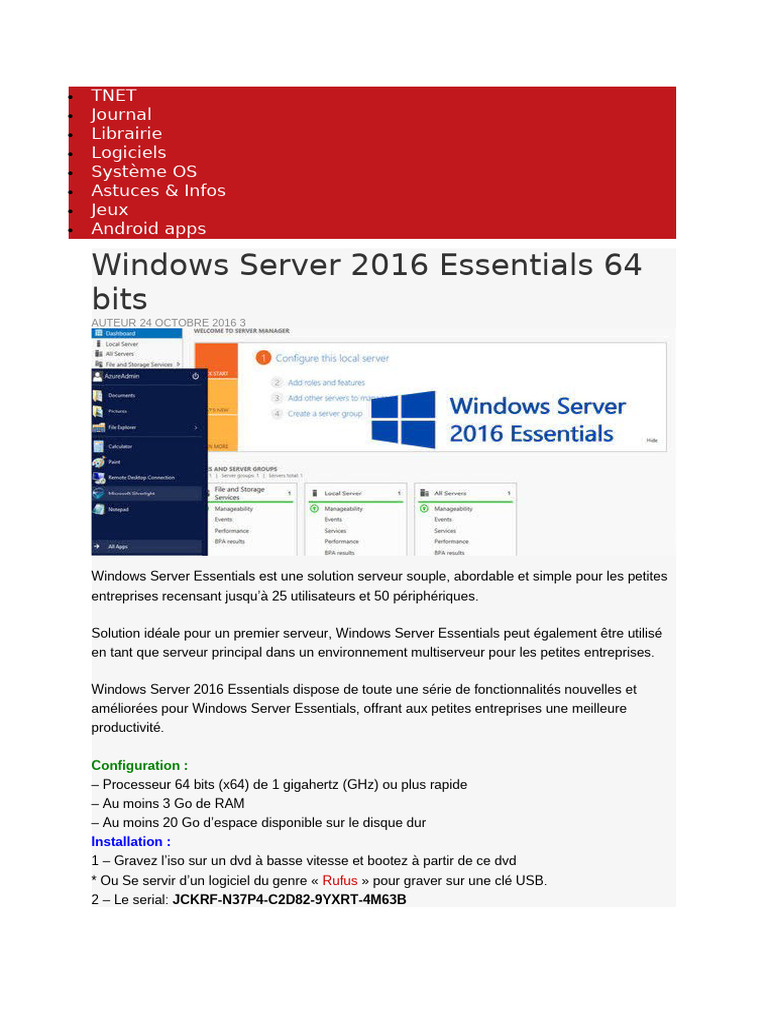Go to the Journal section

[x=121, y=114]
